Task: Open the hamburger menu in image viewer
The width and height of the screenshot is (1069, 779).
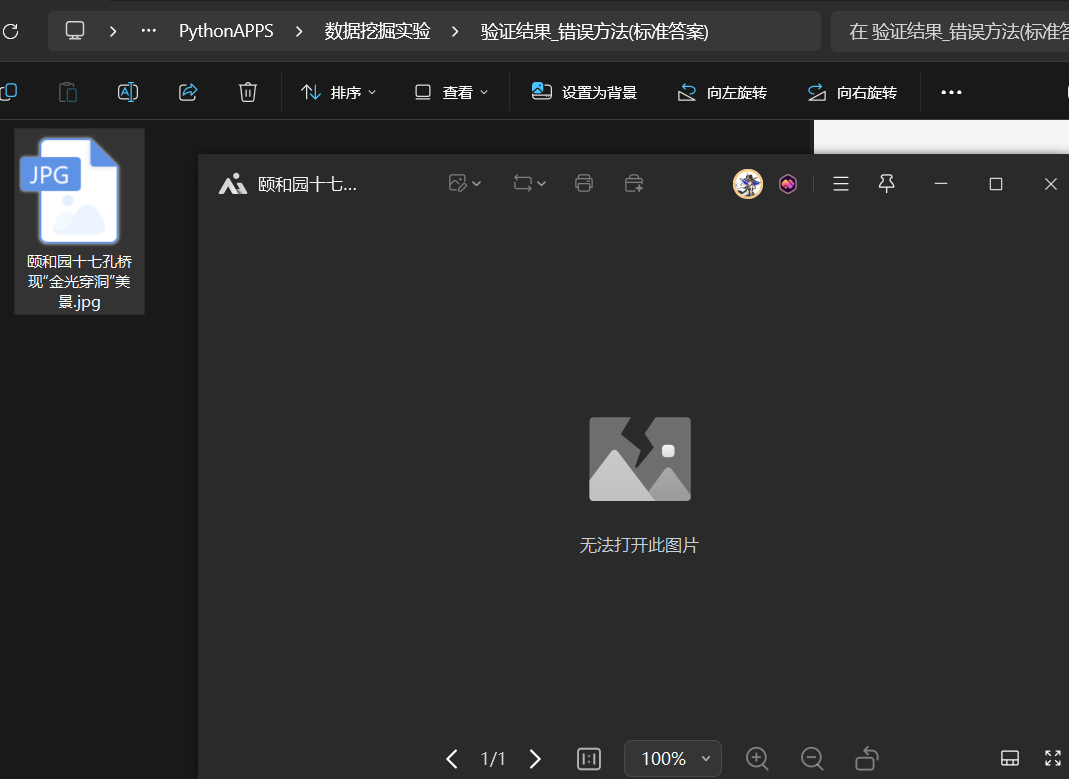Action: pos(841,183)
